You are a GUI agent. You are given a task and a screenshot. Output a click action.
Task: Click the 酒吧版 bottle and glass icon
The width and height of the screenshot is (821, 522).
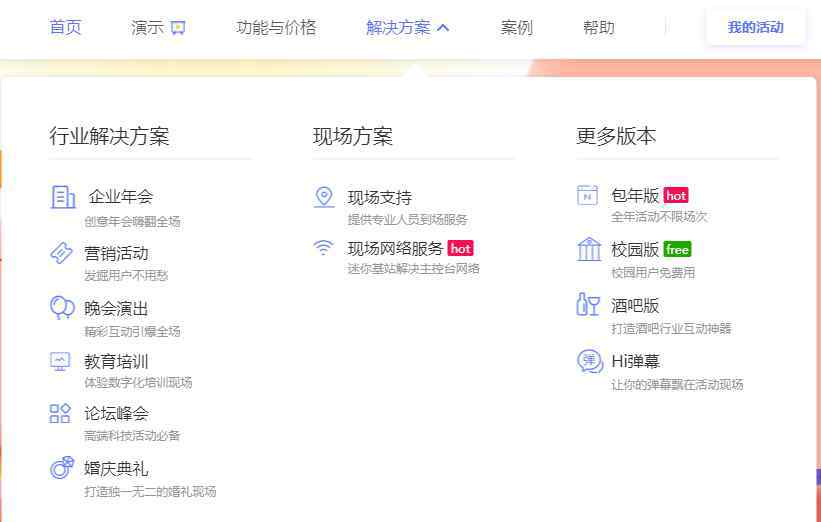(588, 305)
